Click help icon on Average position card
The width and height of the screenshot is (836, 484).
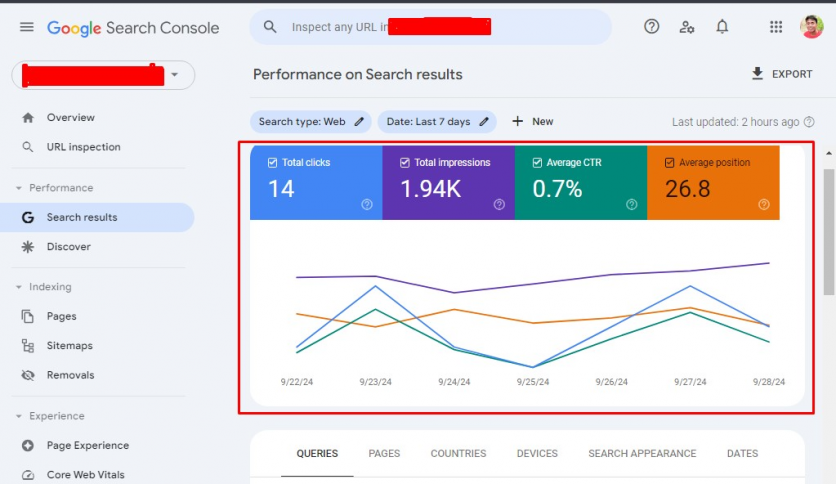point(764,204)
